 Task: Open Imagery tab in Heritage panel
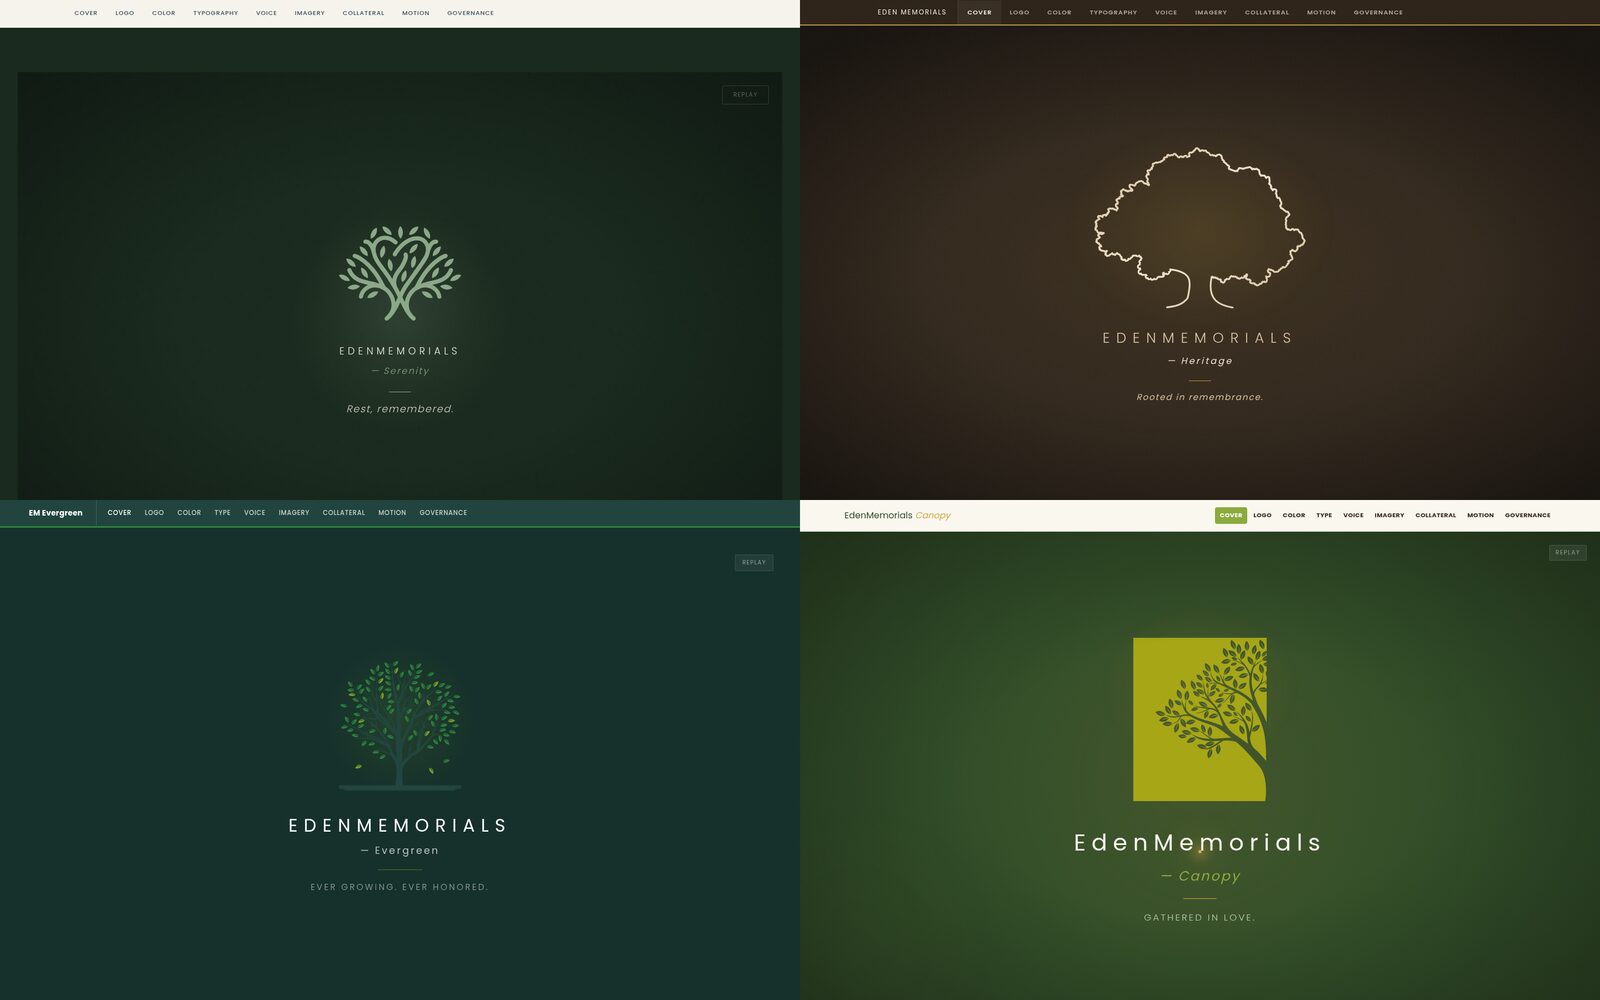click(1211, 12)
